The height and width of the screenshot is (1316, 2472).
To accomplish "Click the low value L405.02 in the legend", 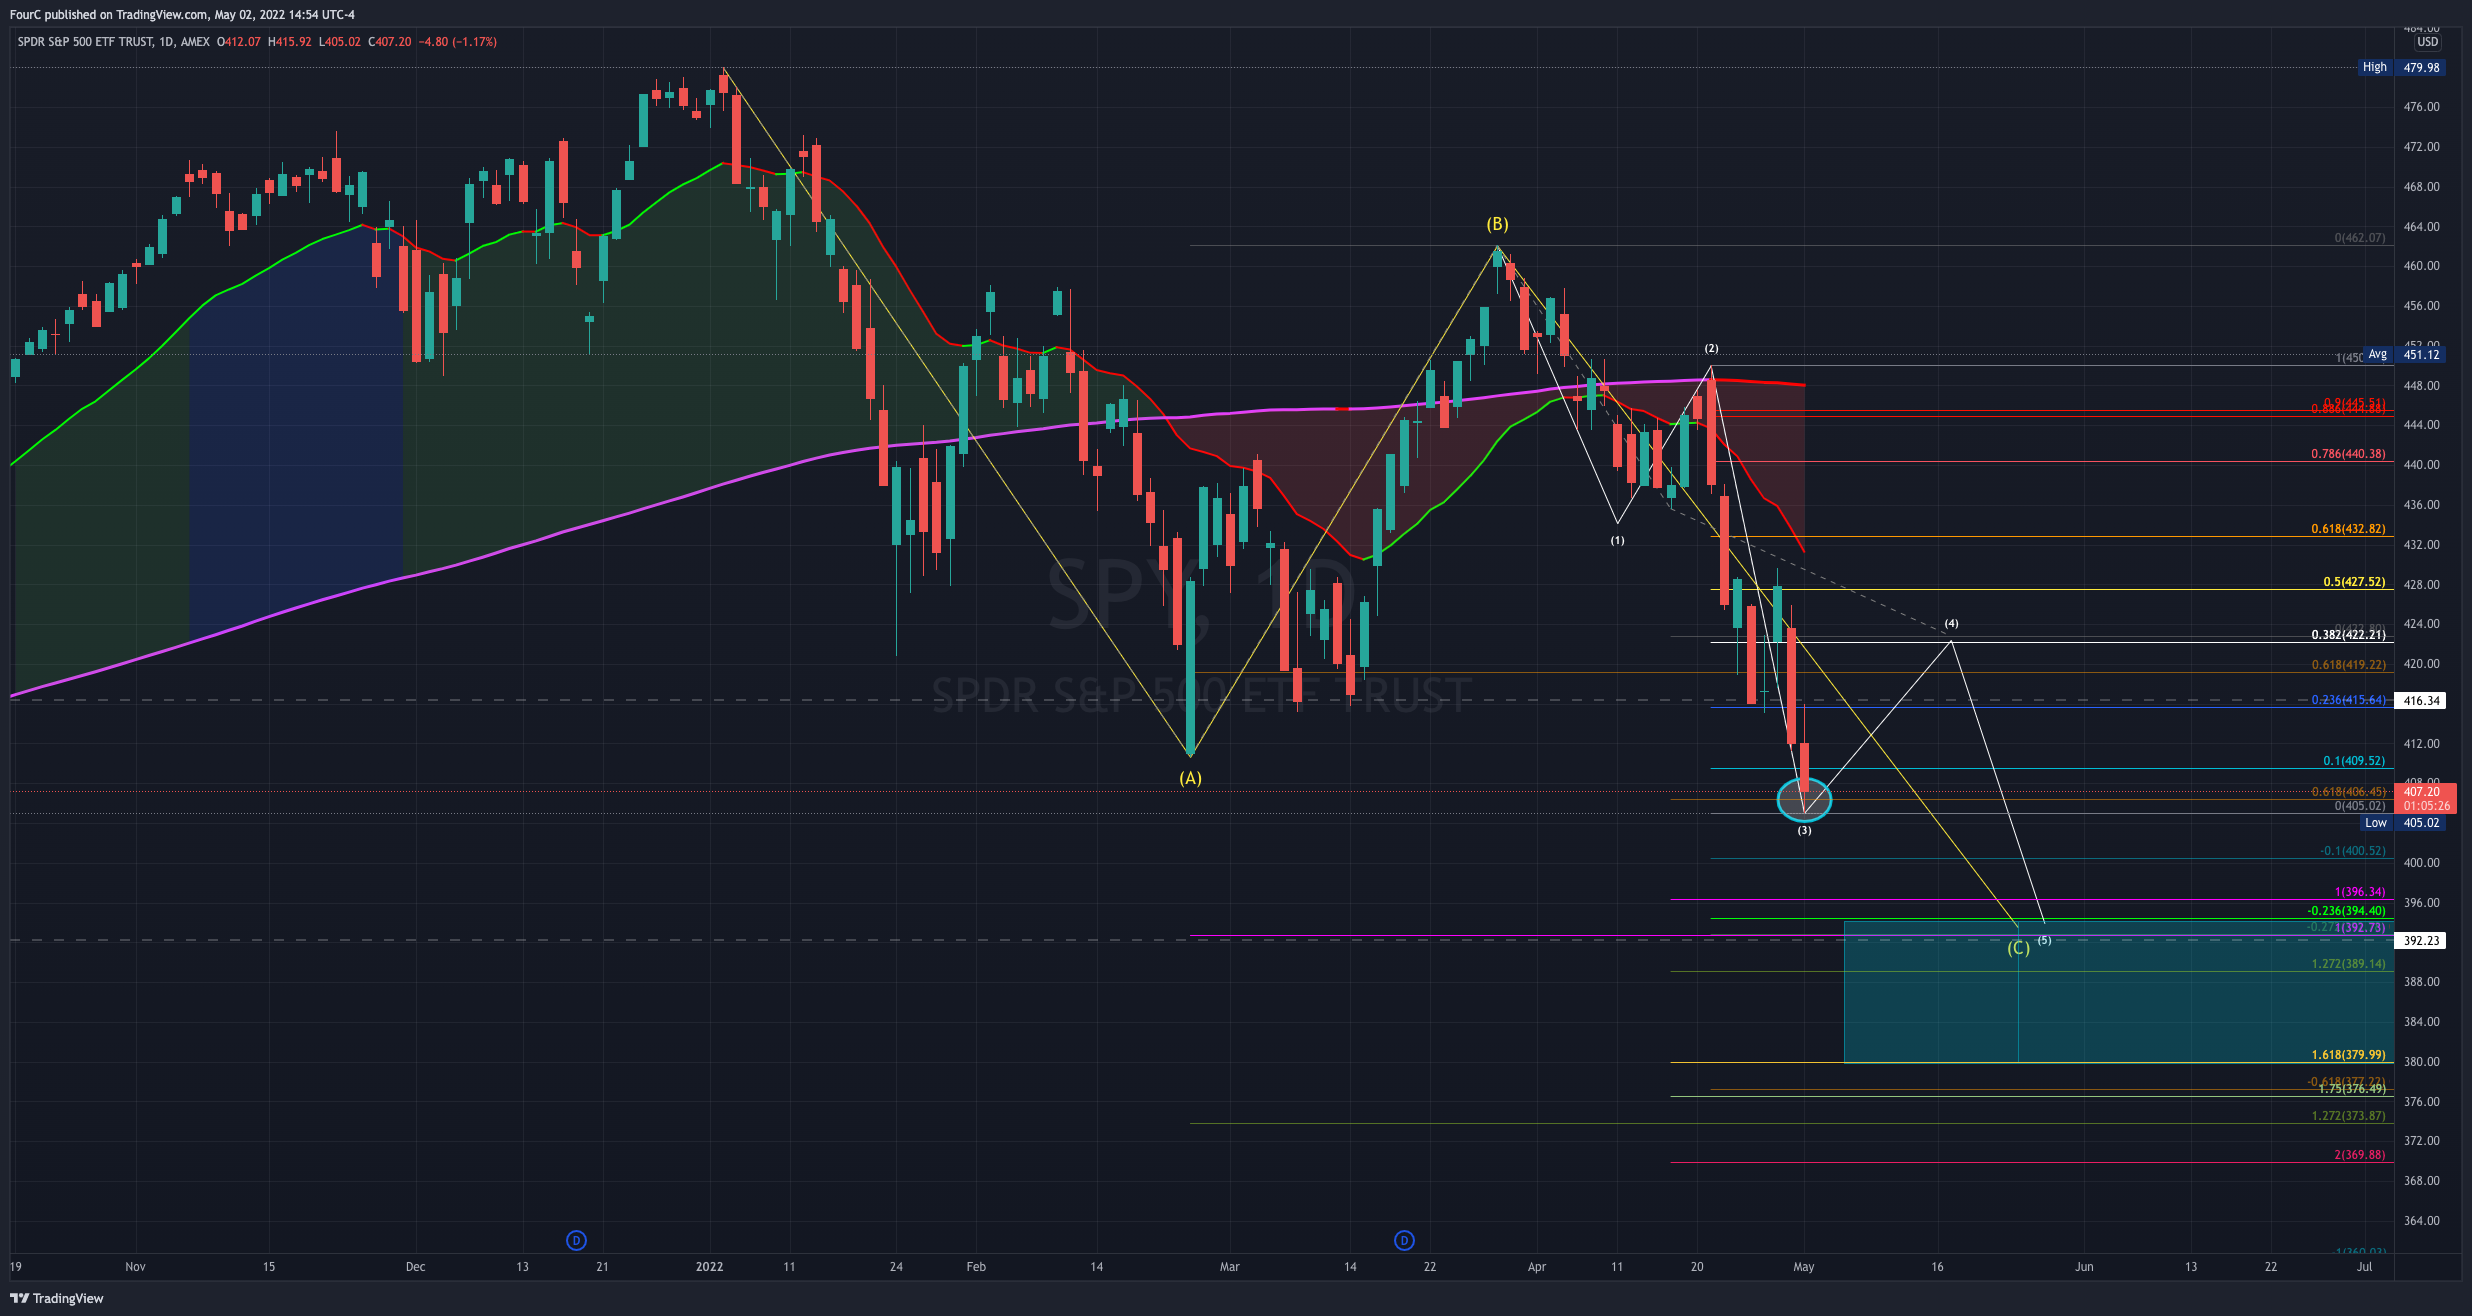I will pos(340,42).
